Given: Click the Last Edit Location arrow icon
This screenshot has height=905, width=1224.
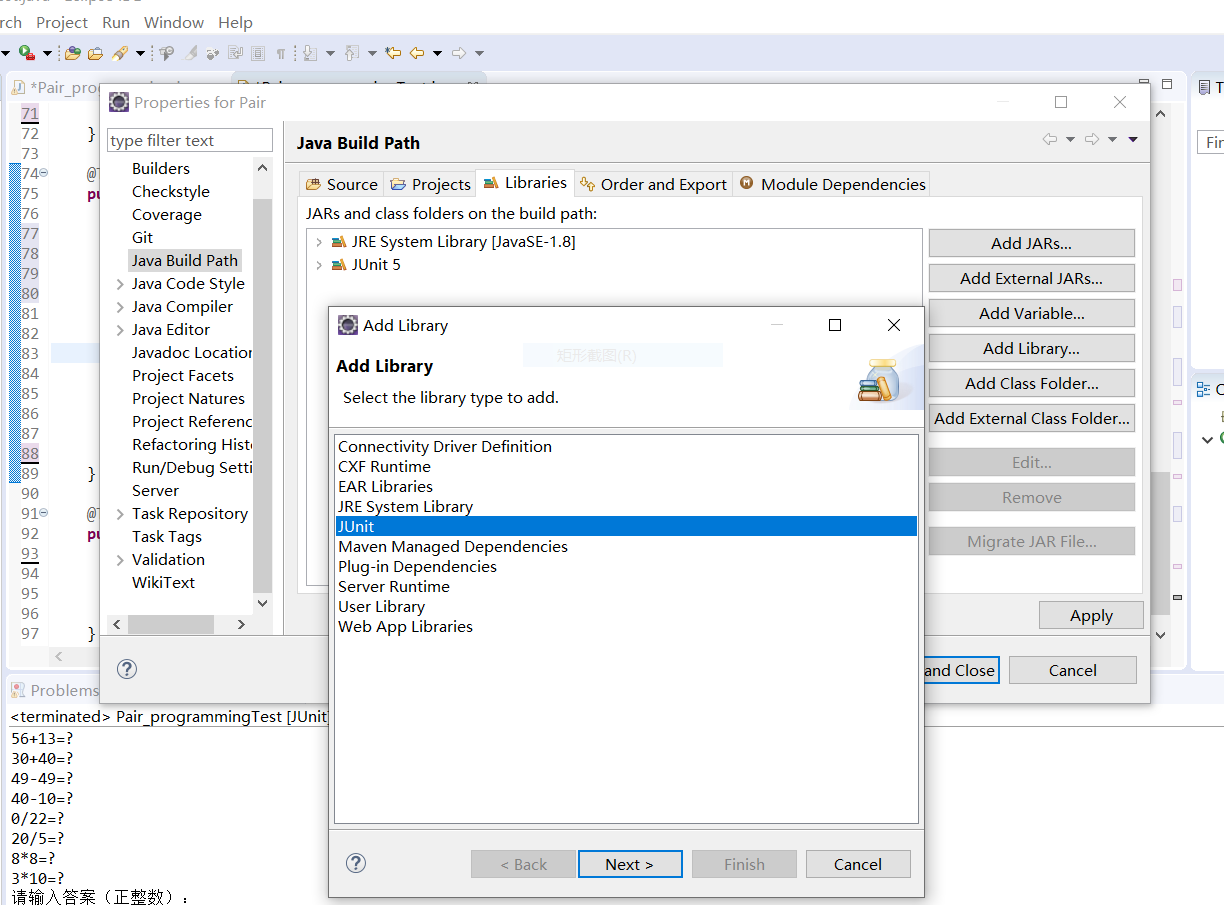Looking at the screenshot, I should point(393,53).
